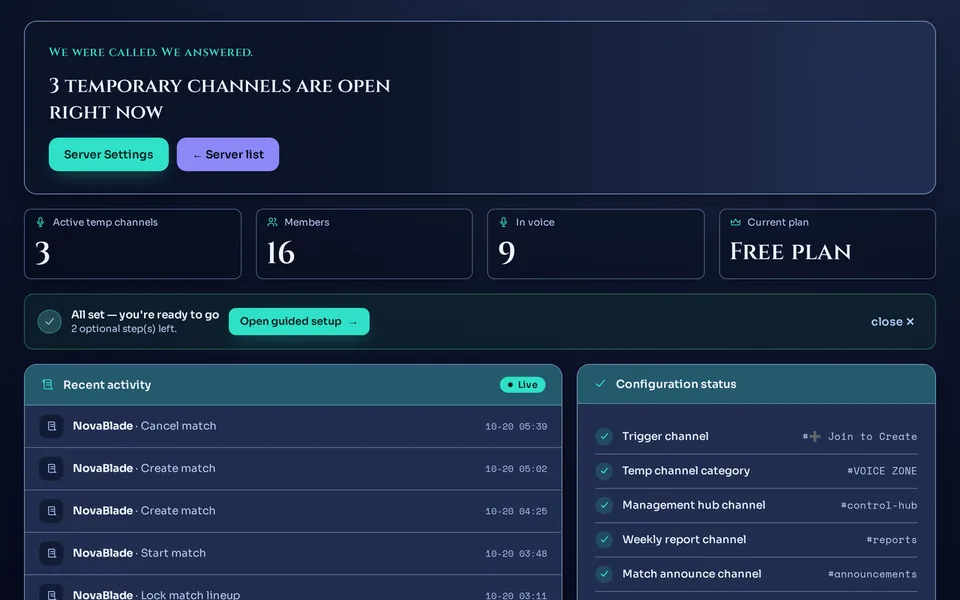The image size is (960, 600).
Task: Click the check icon for Temp channel category
Action: coord(604,471)
